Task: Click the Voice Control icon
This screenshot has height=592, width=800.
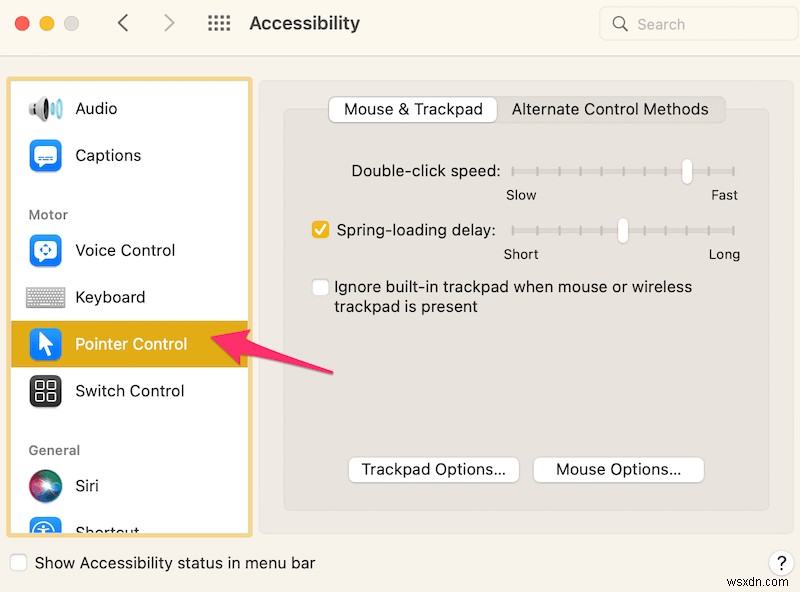Action: 45,250
